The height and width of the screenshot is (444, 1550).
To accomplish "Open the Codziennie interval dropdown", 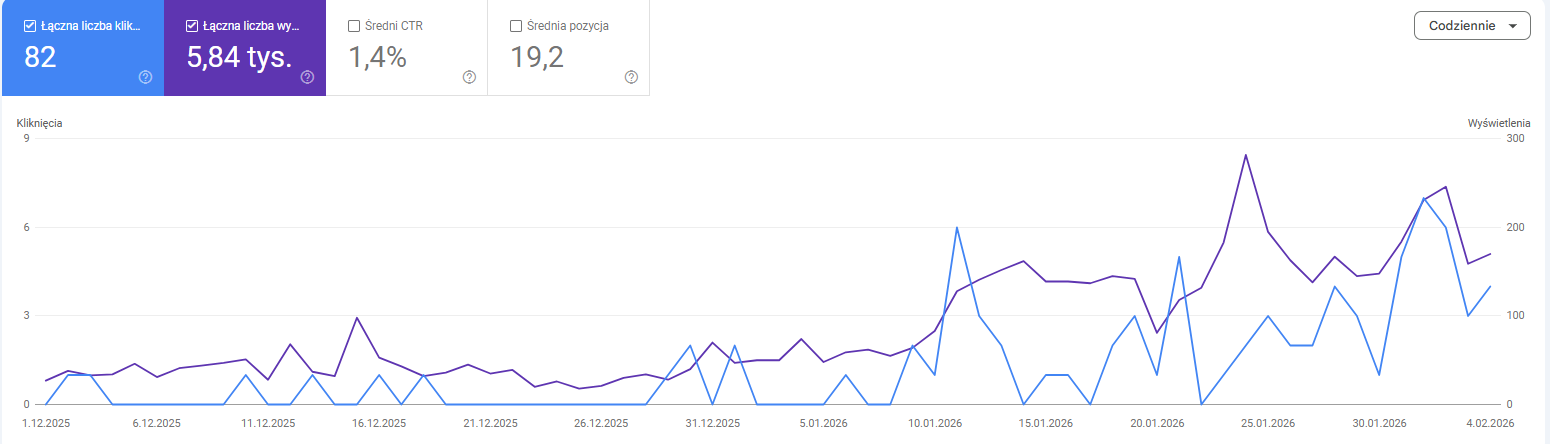I will pos(1472,26).
